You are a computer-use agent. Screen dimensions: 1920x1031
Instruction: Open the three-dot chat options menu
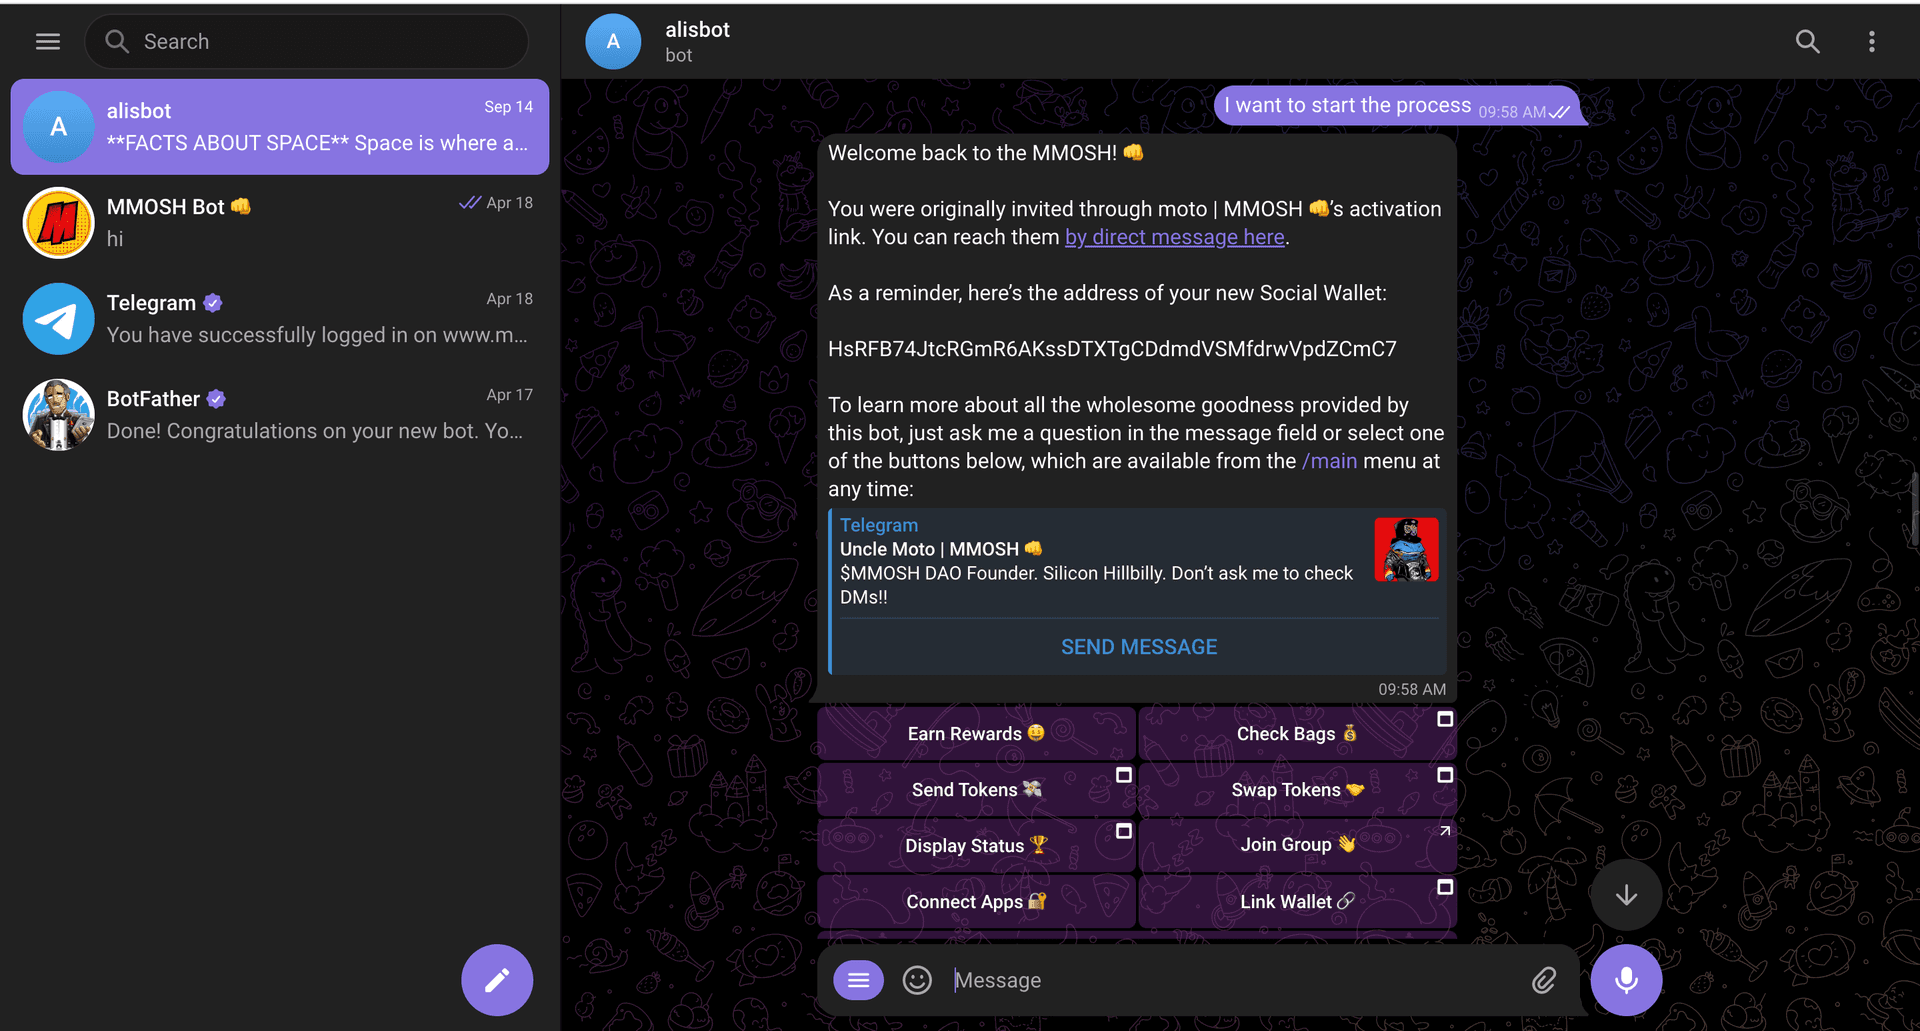(1872, 41)
